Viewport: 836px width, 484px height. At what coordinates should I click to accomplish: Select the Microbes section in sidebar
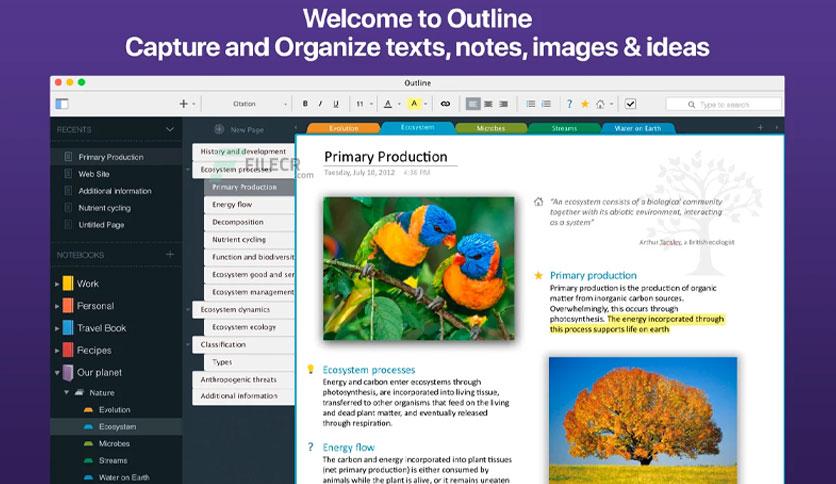[116, 443]
